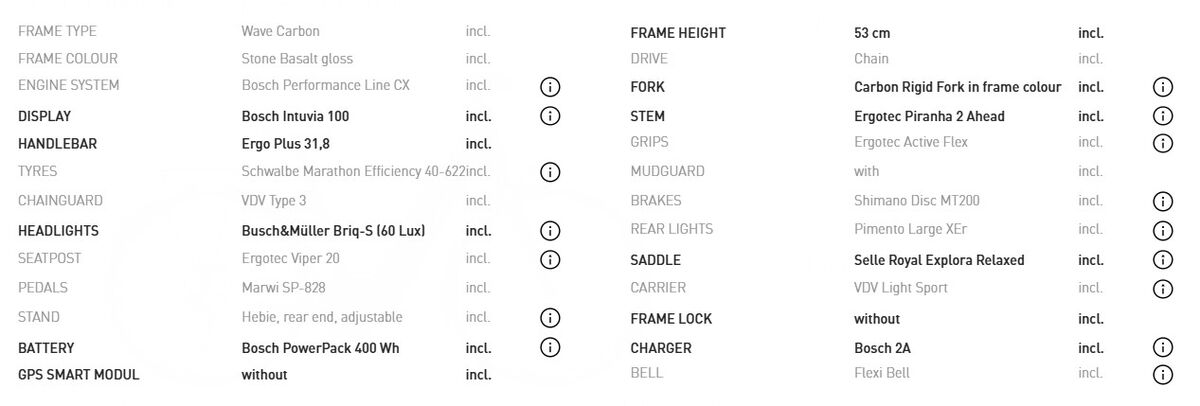Open info icon for Engine System row

tap(550, 87)
